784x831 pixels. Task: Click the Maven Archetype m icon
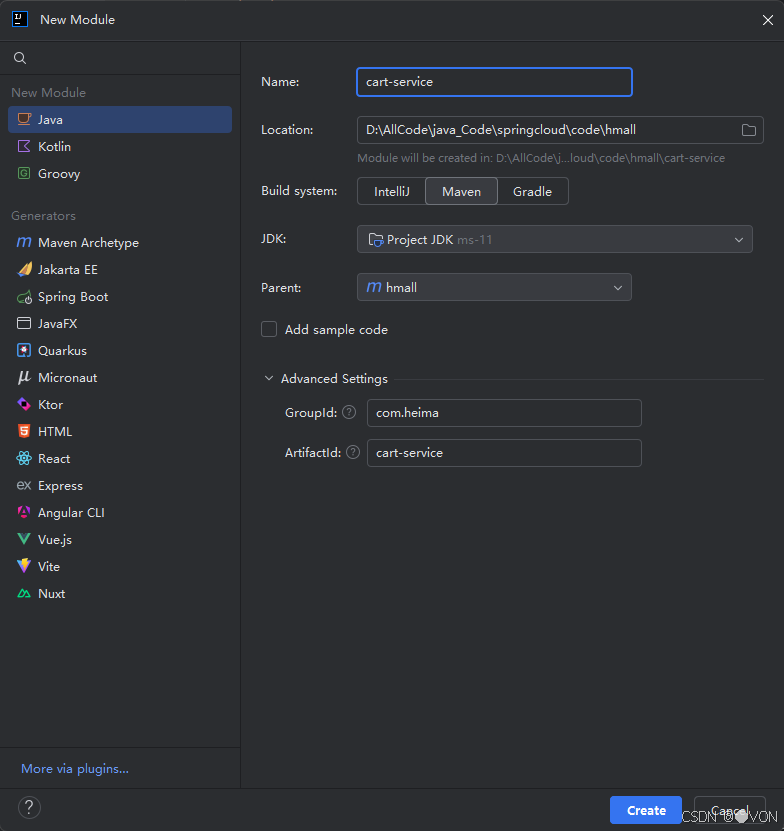(x=24, y=242)
